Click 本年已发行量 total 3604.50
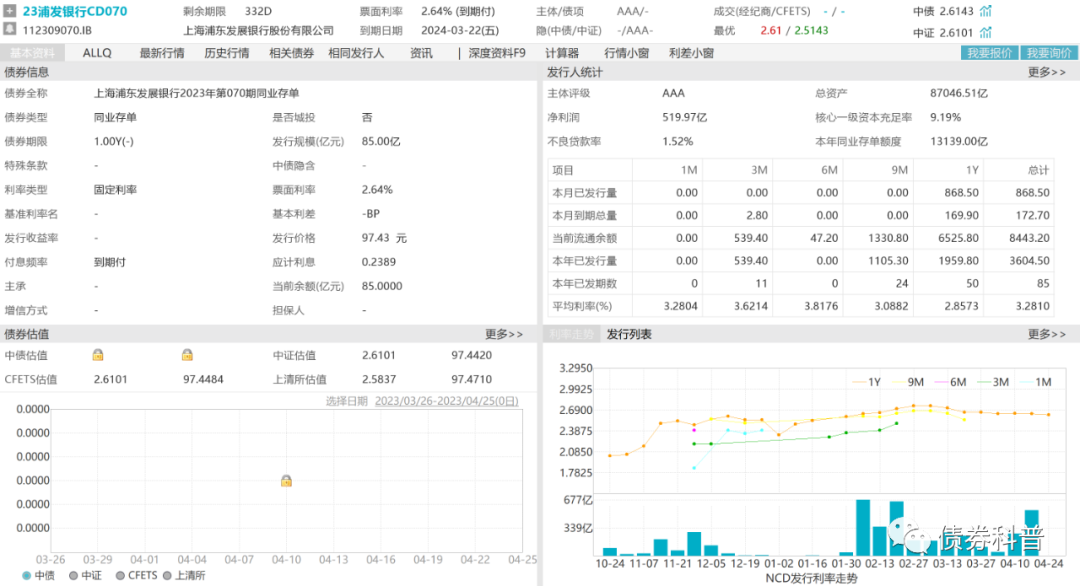Viewport: 1080px width, 586px height. point(1030,261)
